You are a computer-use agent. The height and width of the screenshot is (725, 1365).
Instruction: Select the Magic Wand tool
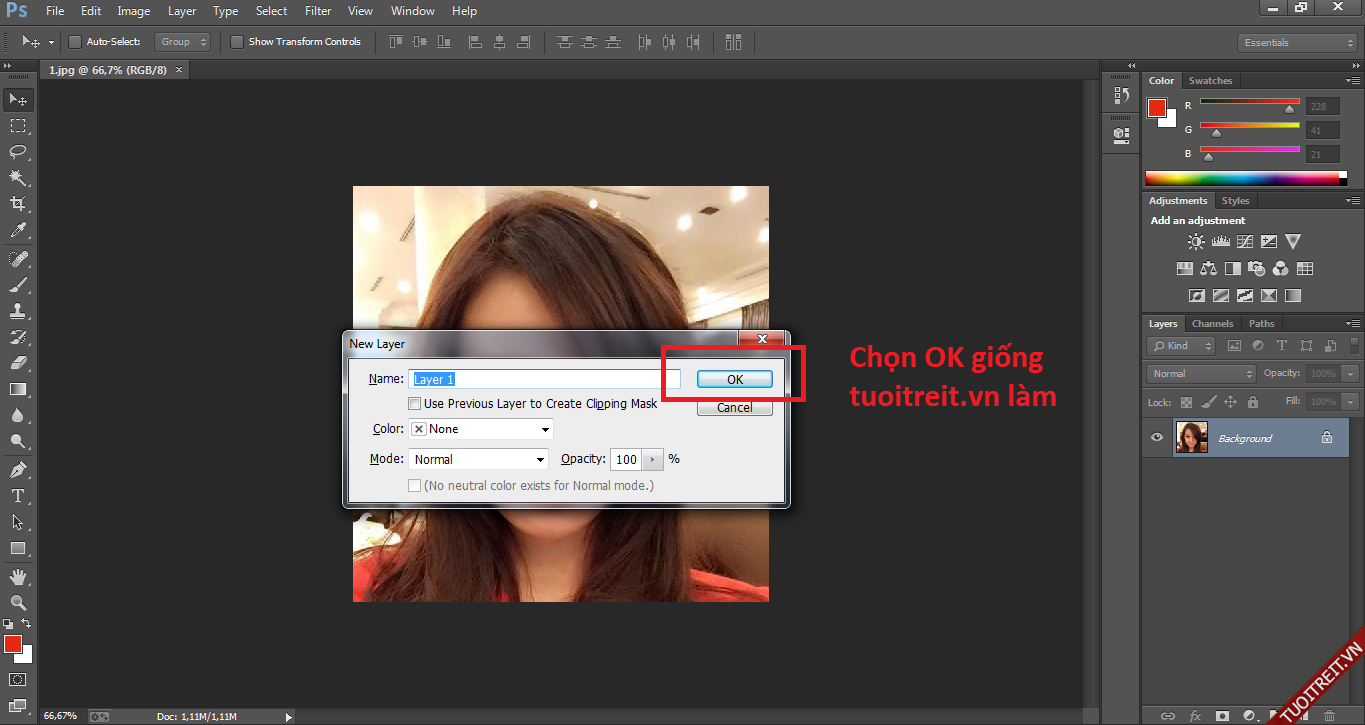(18, 178)
